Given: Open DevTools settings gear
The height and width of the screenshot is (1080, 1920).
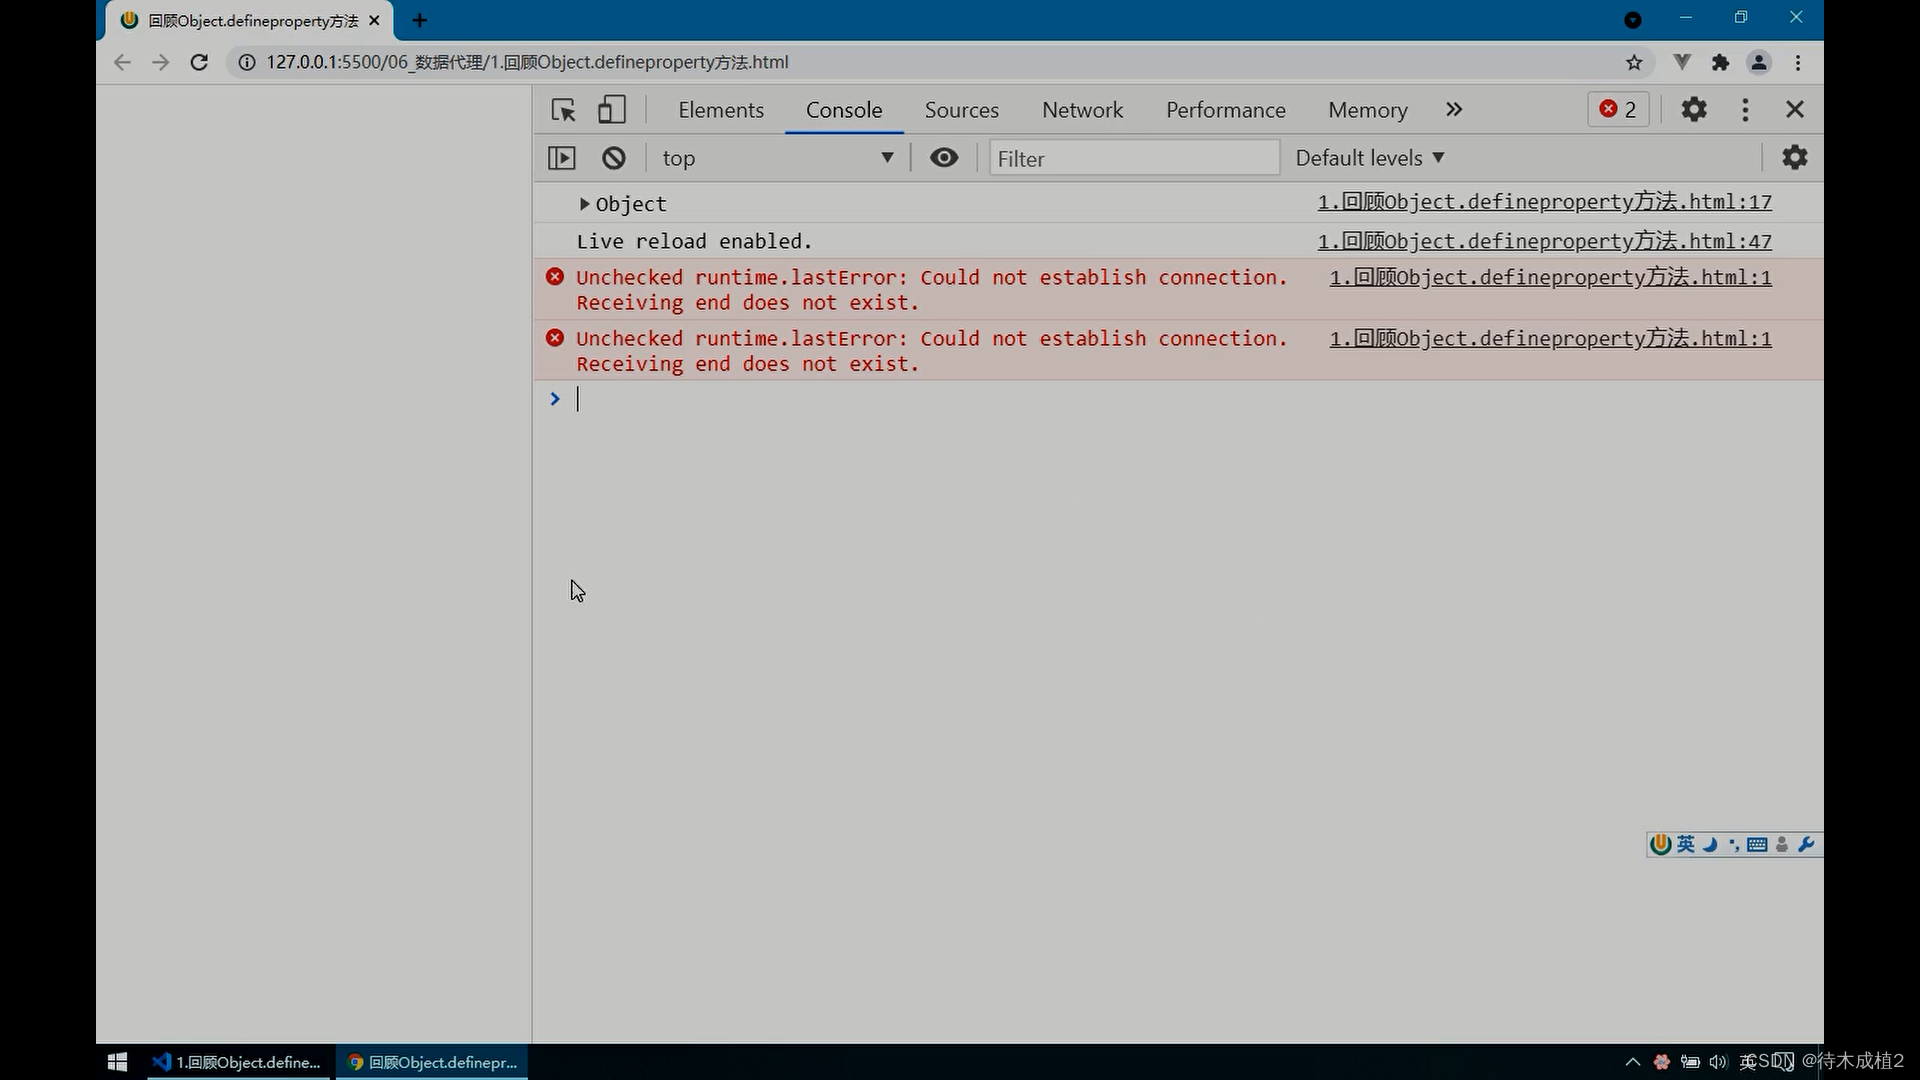Looking at the screenshot, I should tap(1693, 109).
